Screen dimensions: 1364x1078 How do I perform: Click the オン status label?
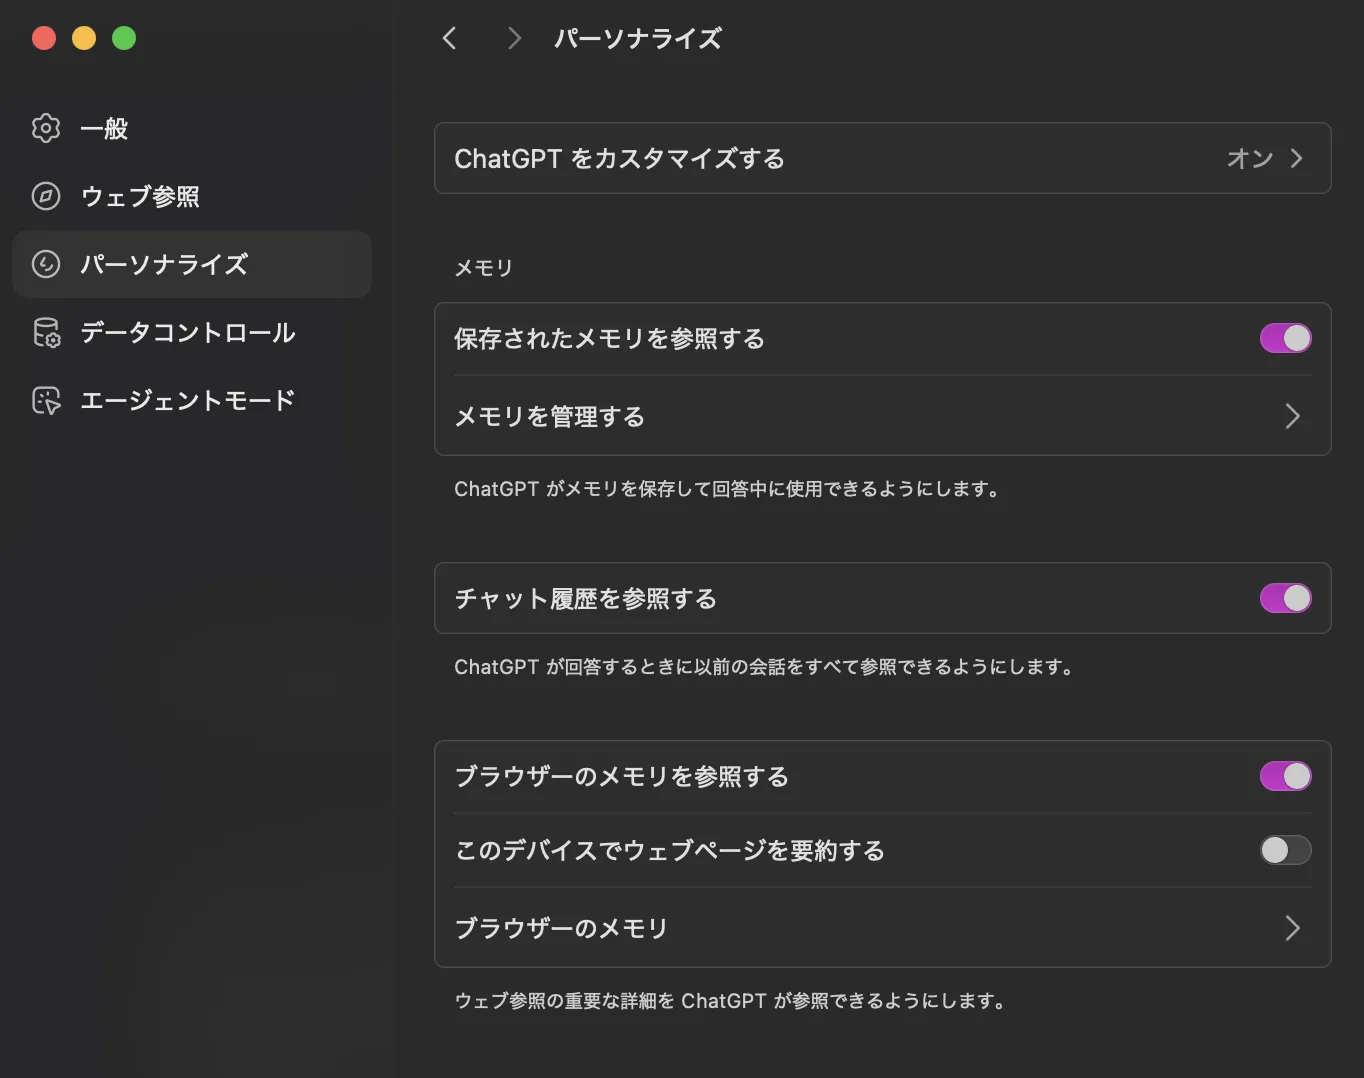[1248, 158]
